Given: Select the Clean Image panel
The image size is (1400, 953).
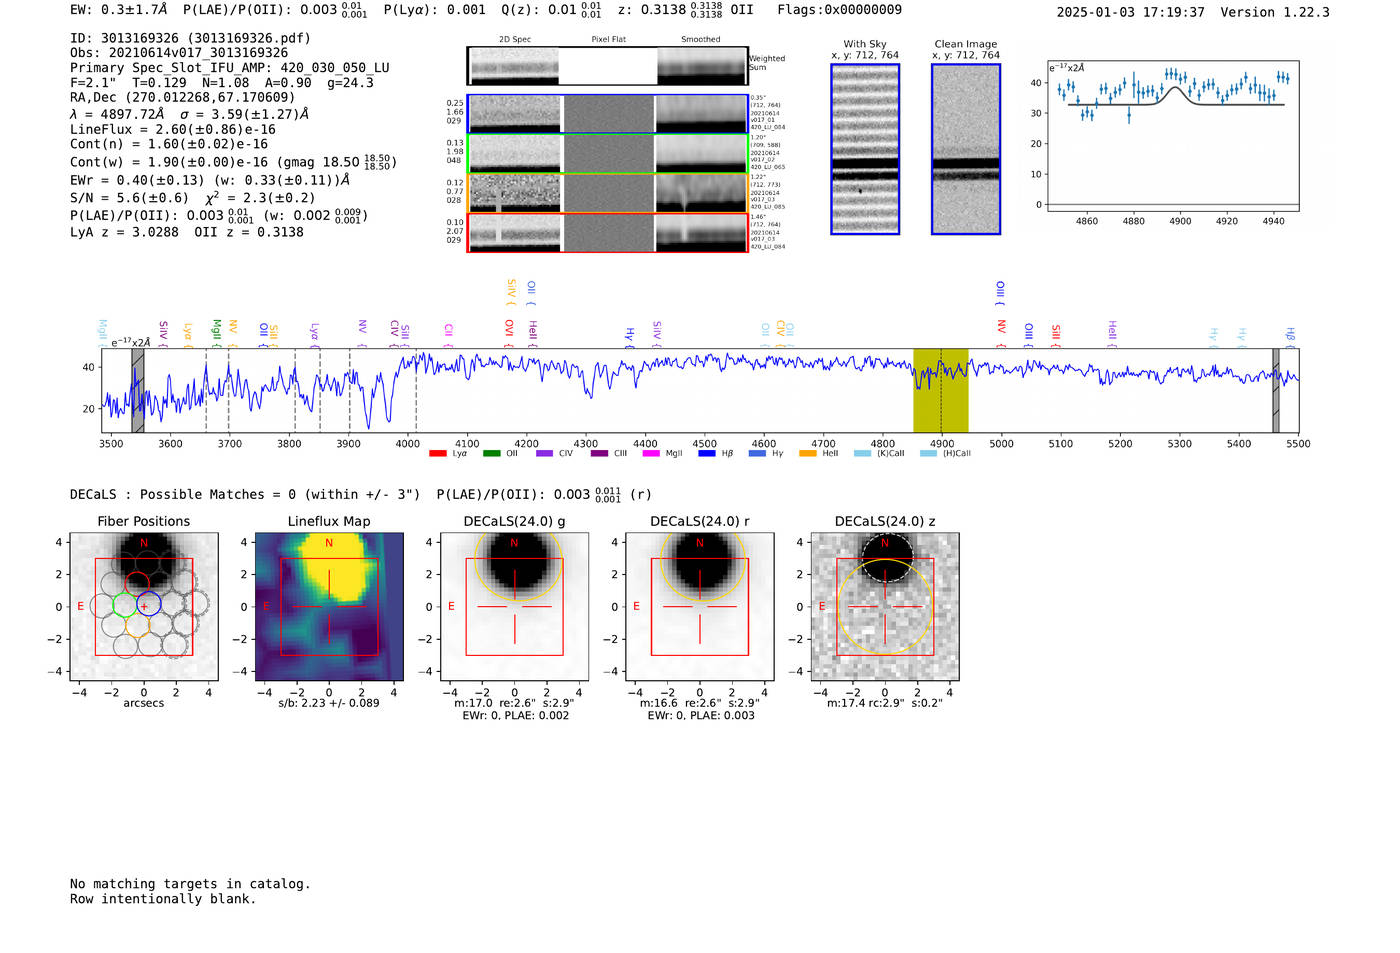Looking at the screenshot, I should click(x=966, y=149).
